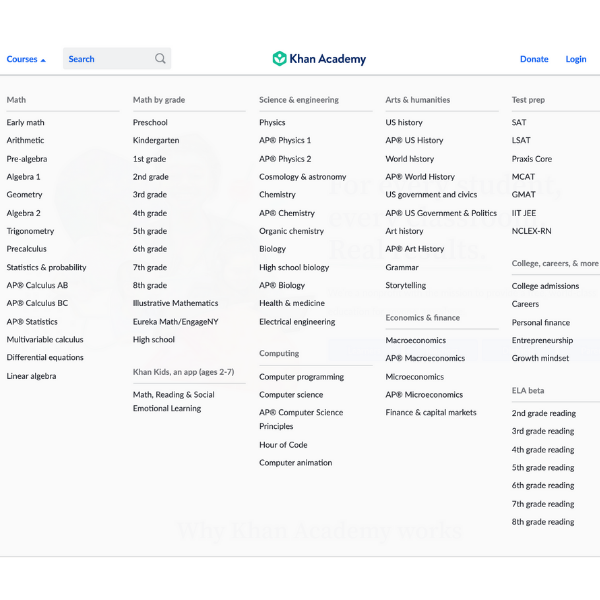Click the Login link
The height and width of the screenshot is (600, 600).
(x=576, y=59)
